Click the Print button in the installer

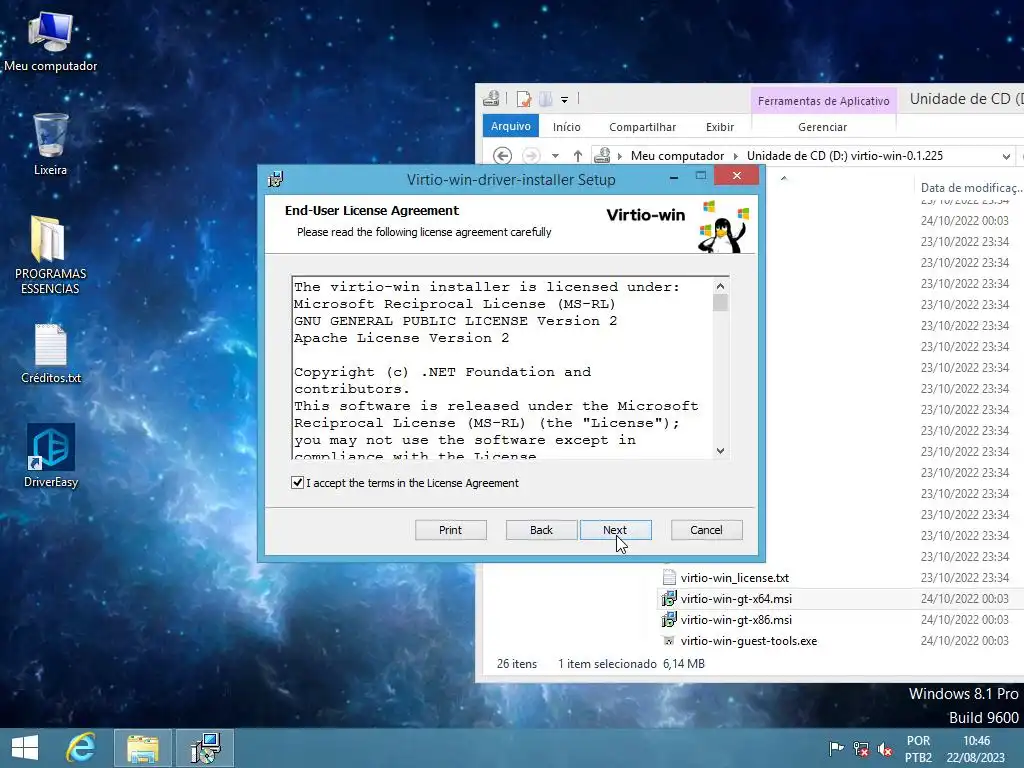pos(451,530)
